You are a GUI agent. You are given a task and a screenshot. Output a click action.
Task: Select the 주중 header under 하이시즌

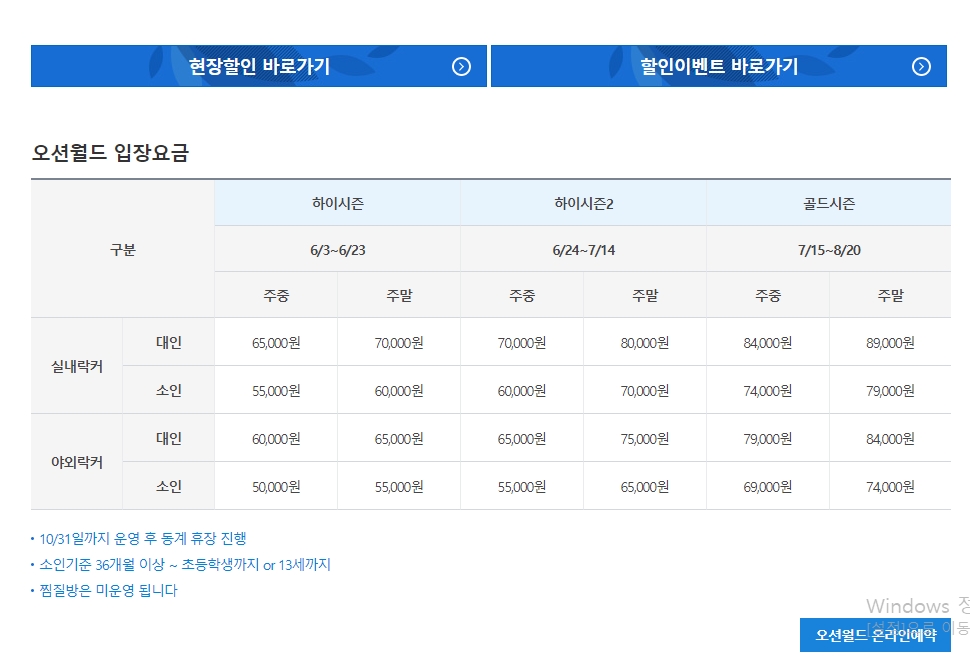pyautogui.click(x=276, y=296)
